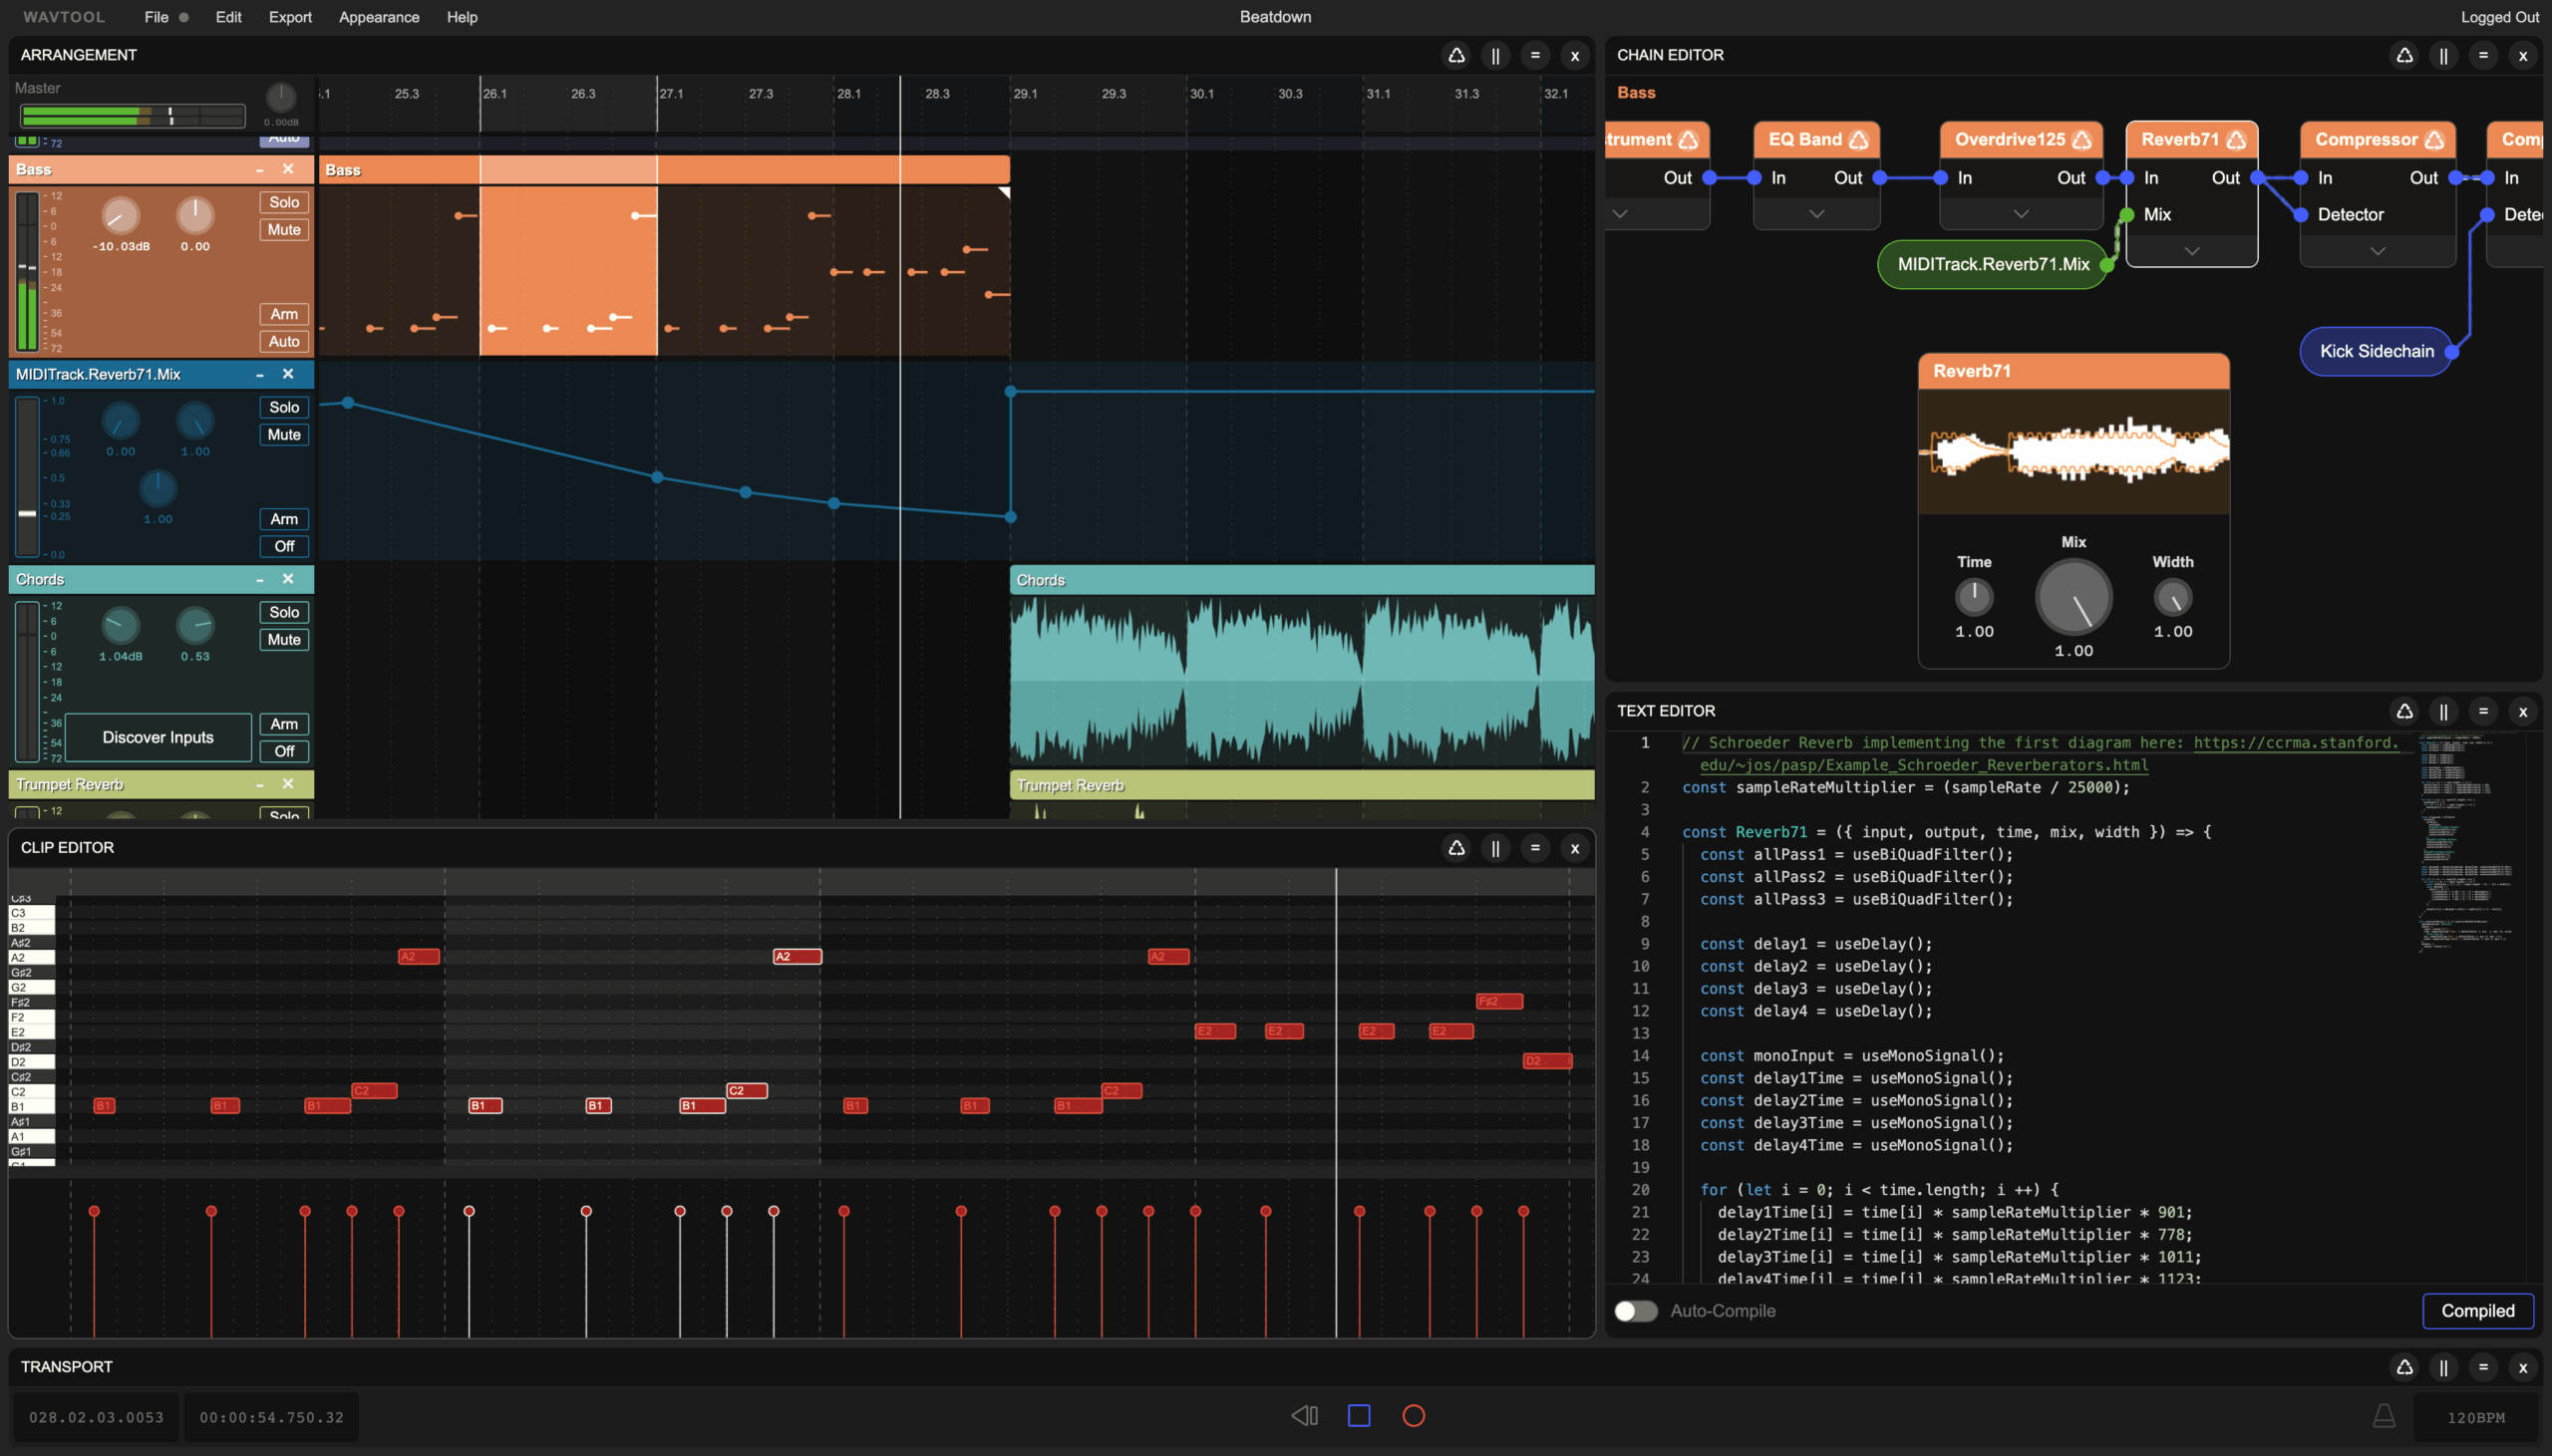2552x1456 pixels.
Task: Click the recycle icon on Reverb71 node
Action: [2237, 140]
